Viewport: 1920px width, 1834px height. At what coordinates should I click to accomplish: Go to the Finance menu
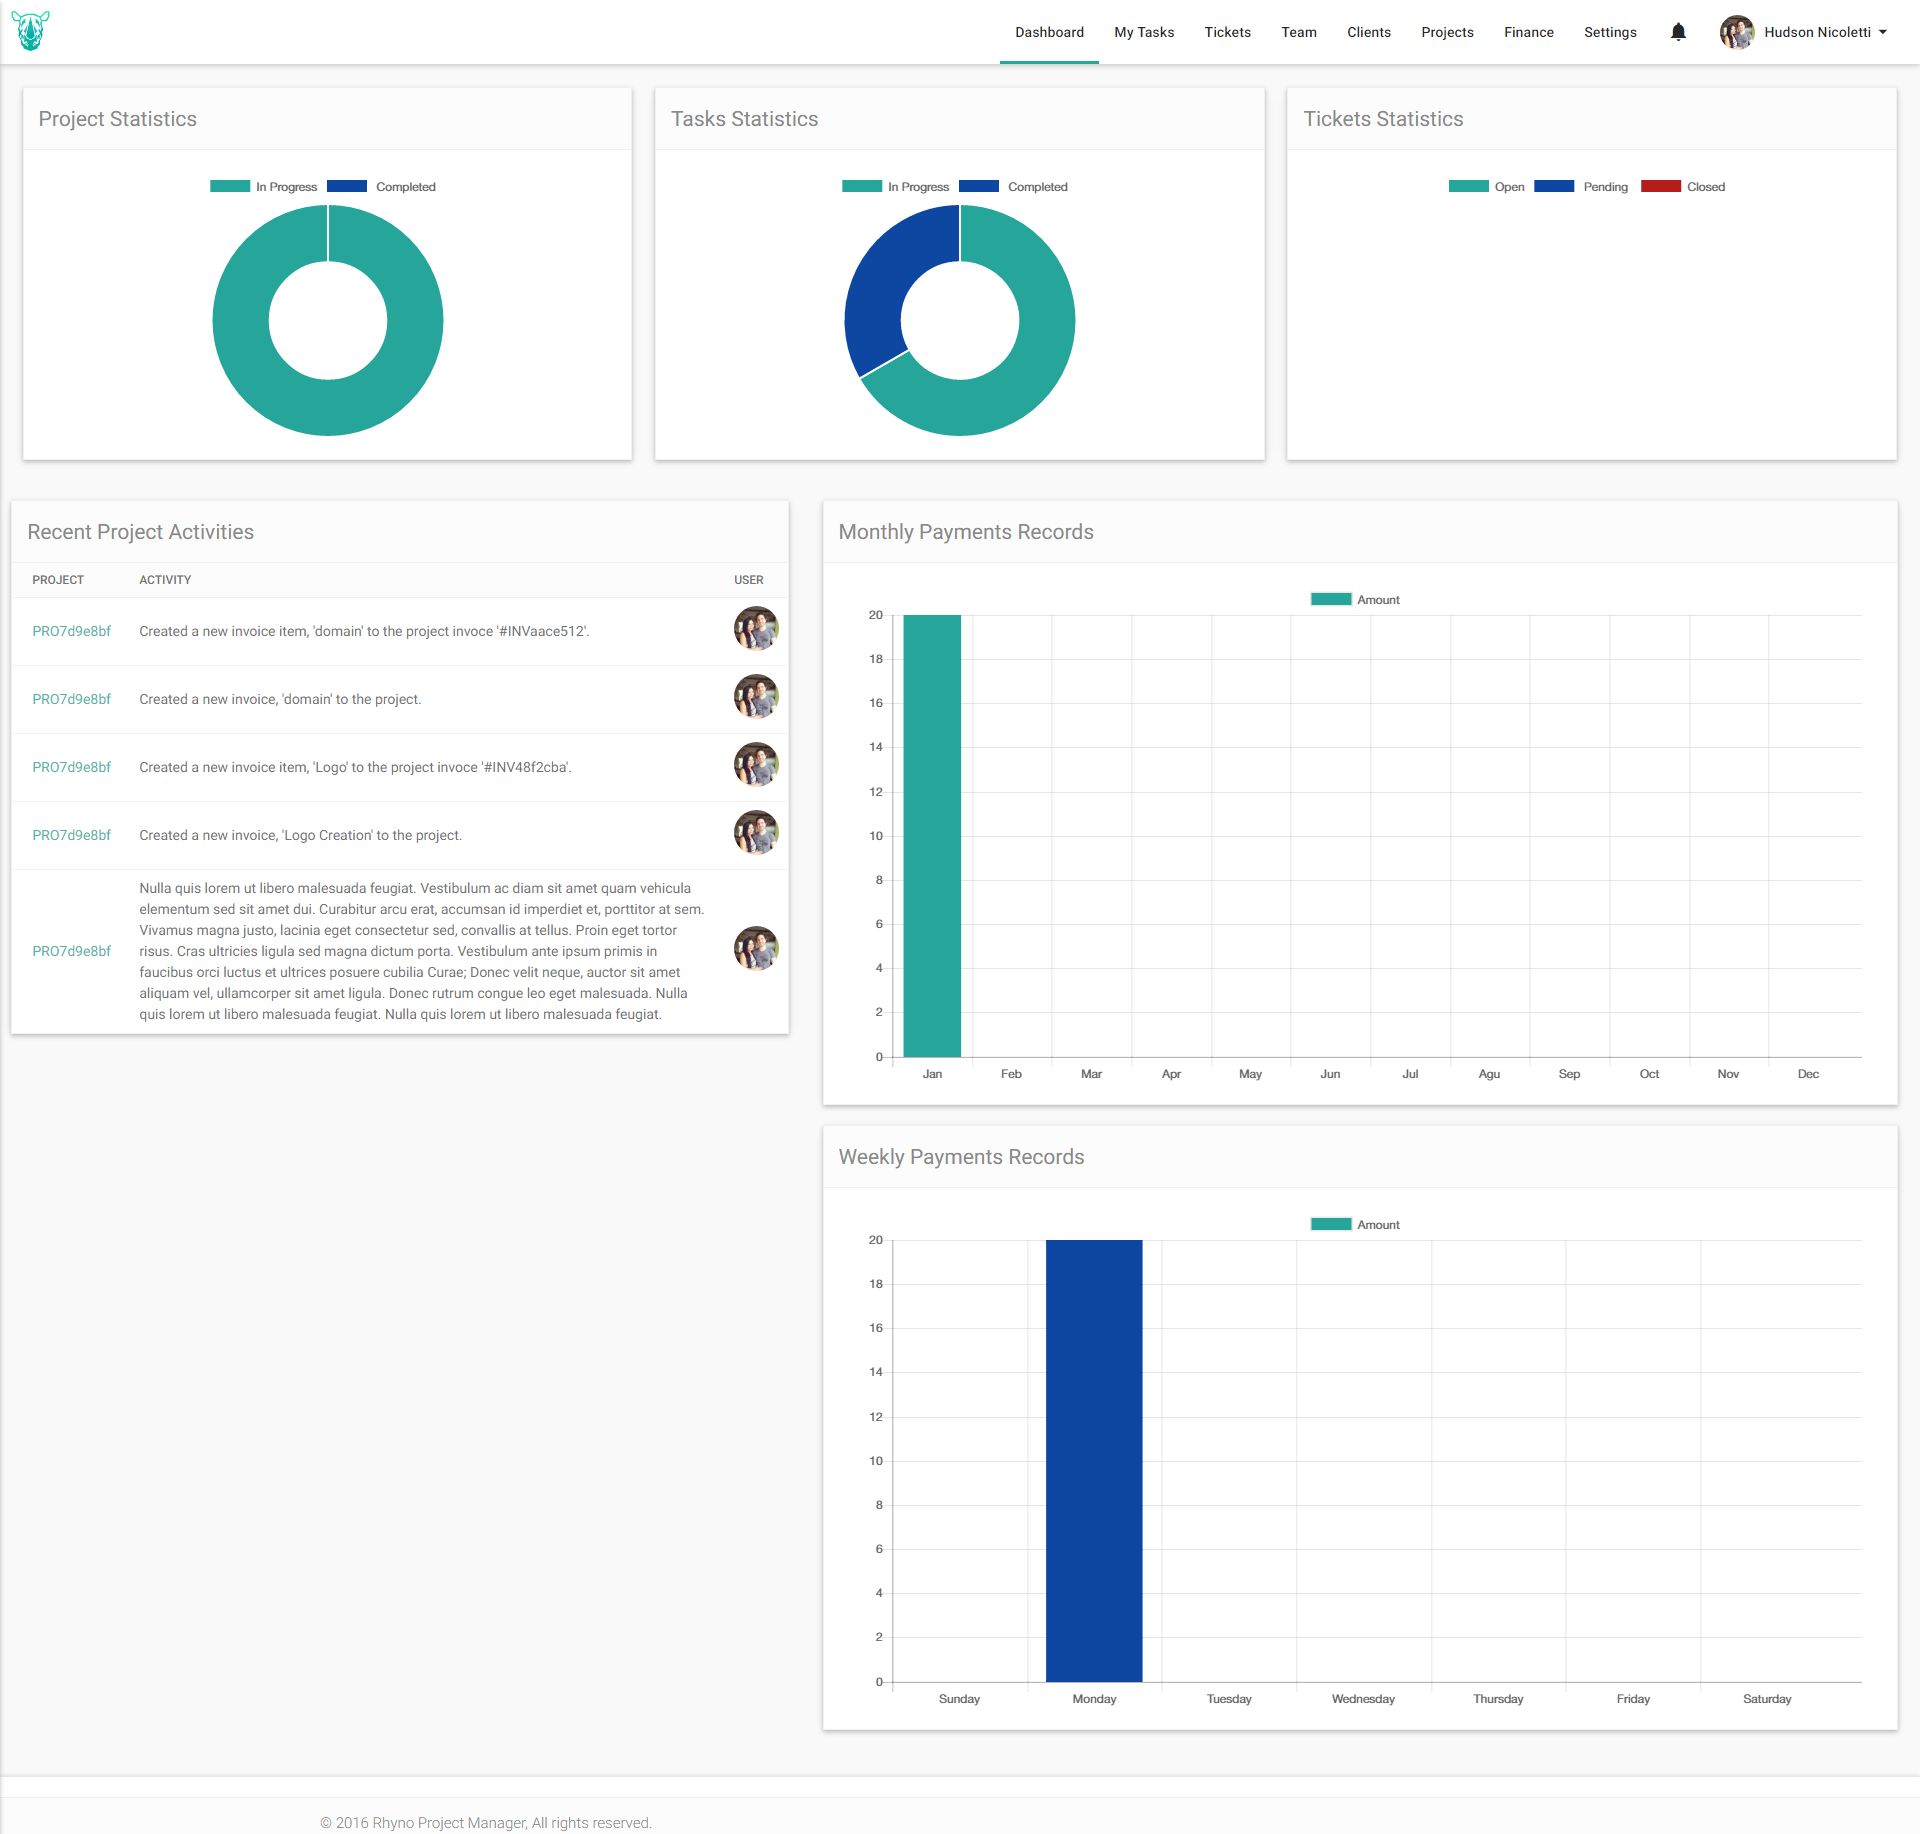click(x=1528, y=32)
